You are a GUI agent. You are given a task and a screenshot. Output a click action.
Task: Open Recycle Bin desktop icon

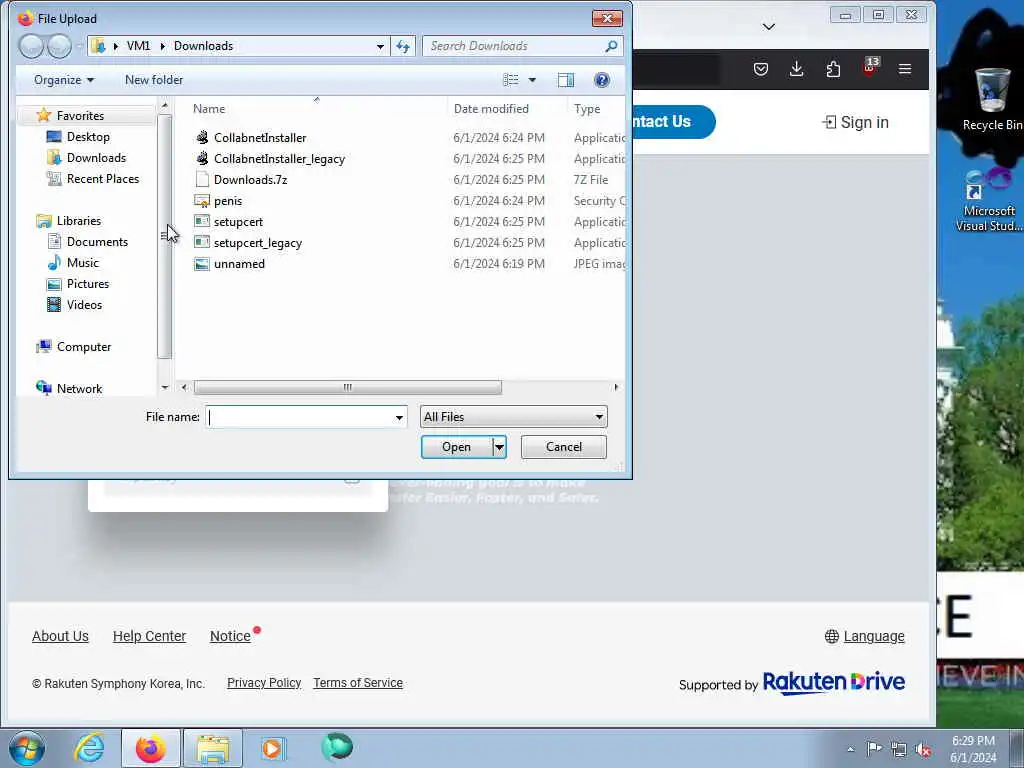pos(992,99)
